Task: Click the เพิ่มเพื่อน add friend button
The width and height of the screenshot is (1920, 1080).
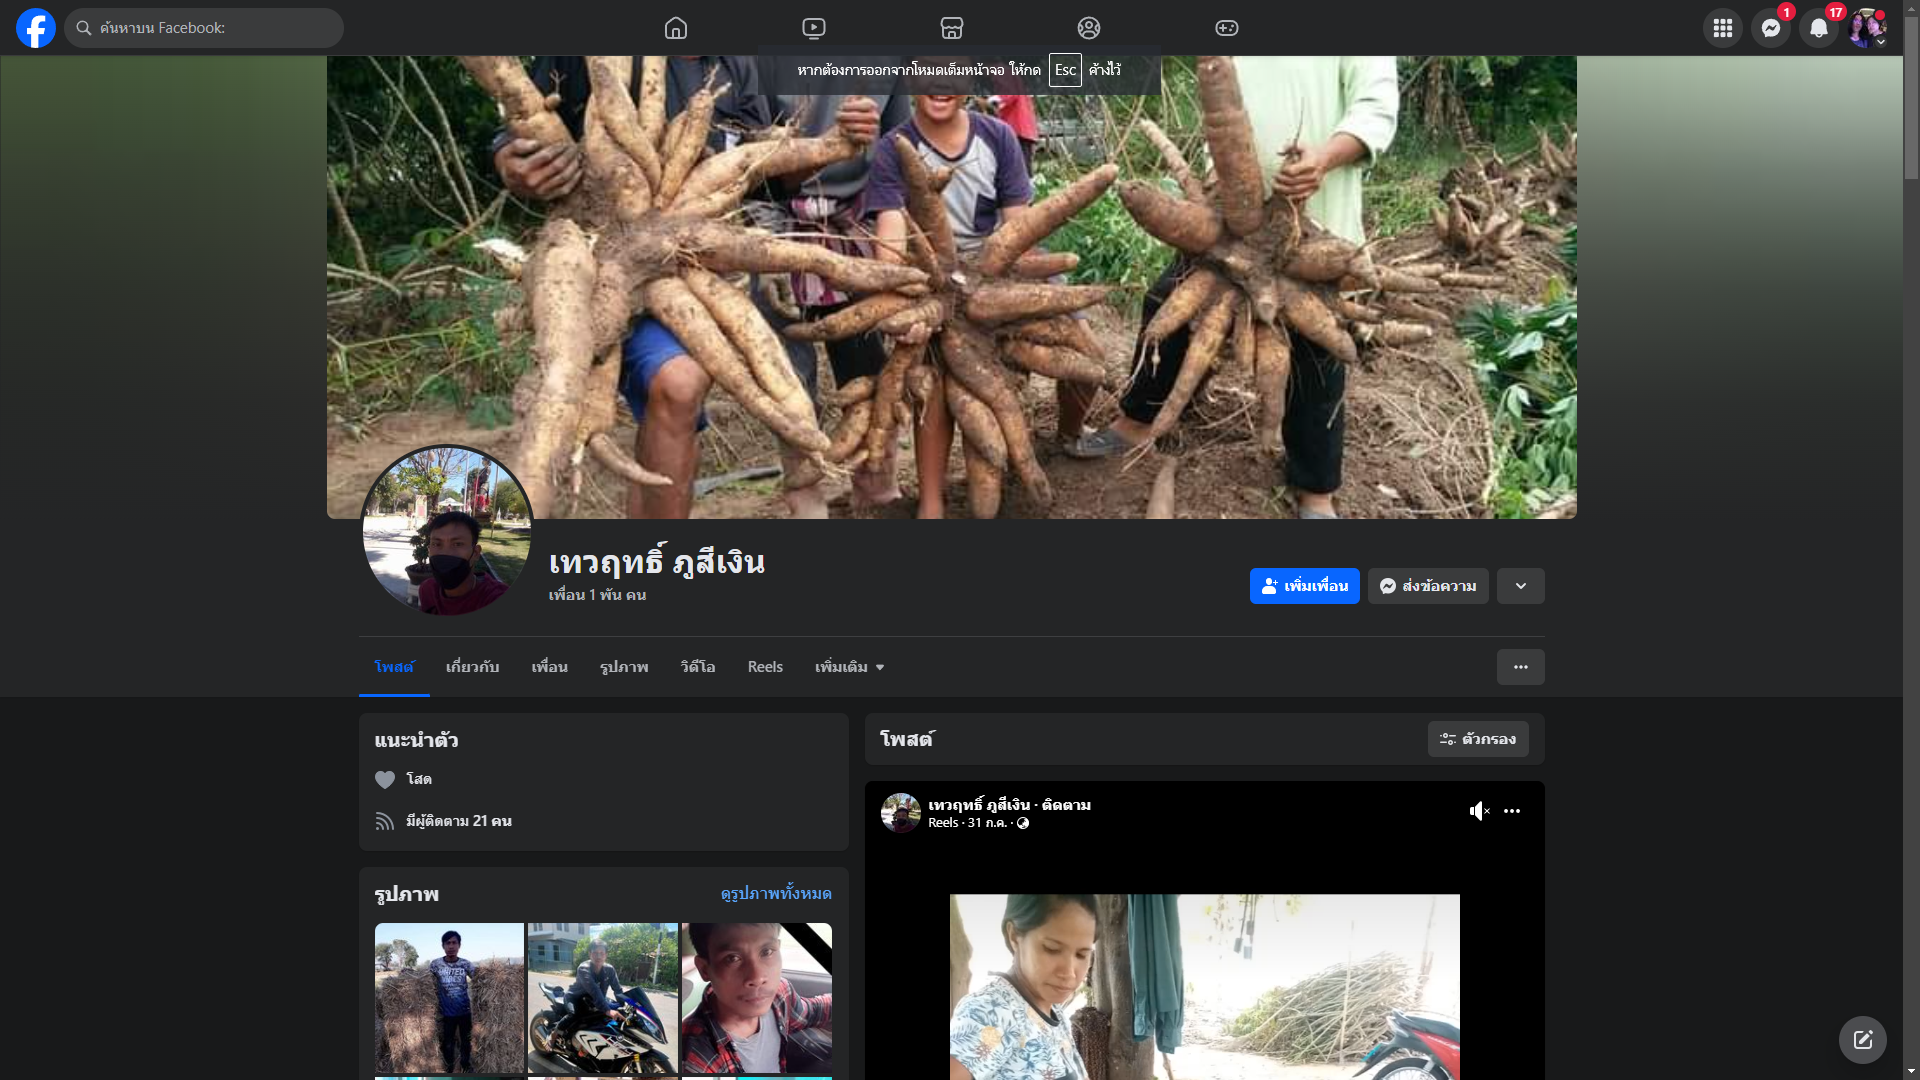Action: [x=1304, y=586]
